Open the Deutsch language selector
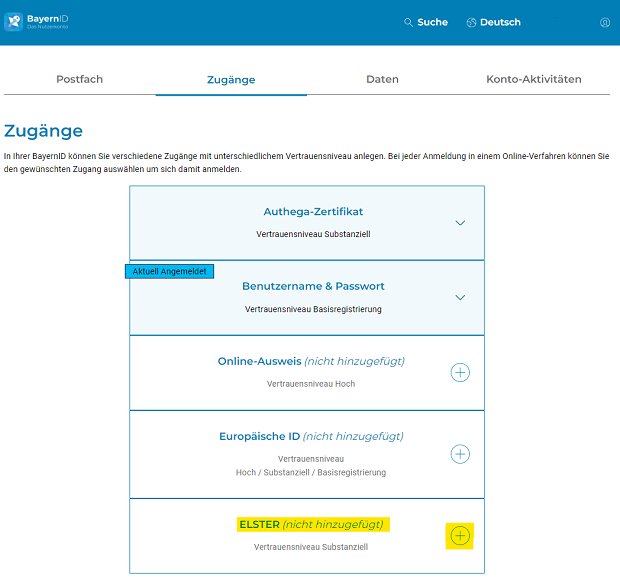 (500, 22)
